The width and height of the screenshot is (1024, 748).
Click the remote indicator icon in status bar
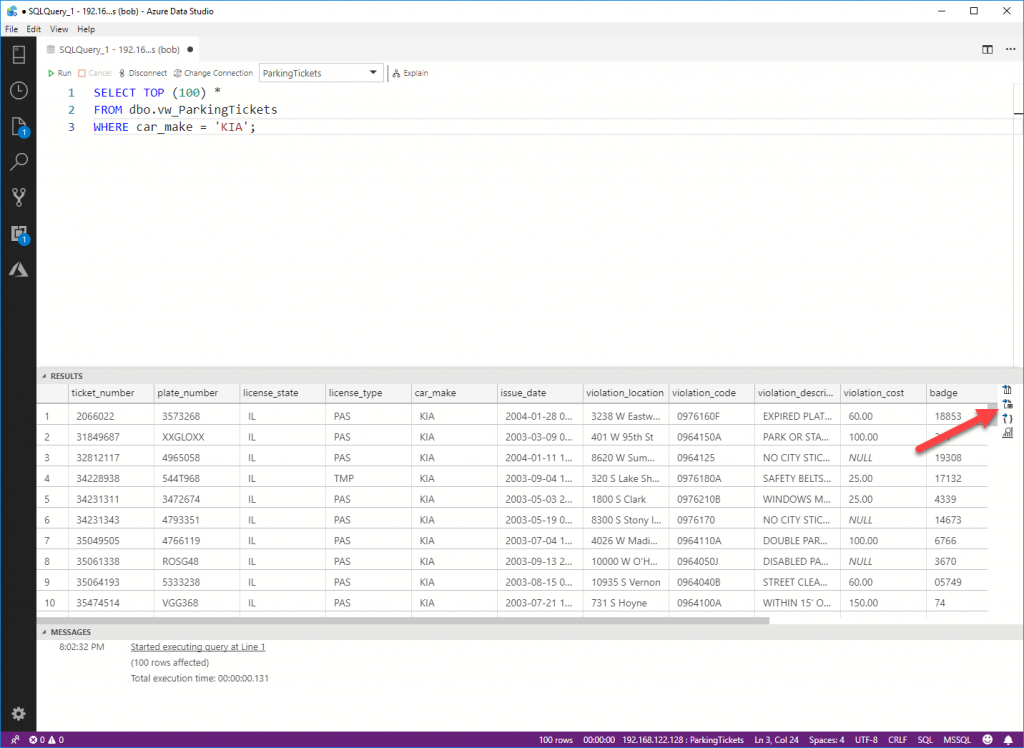[15, 740]
